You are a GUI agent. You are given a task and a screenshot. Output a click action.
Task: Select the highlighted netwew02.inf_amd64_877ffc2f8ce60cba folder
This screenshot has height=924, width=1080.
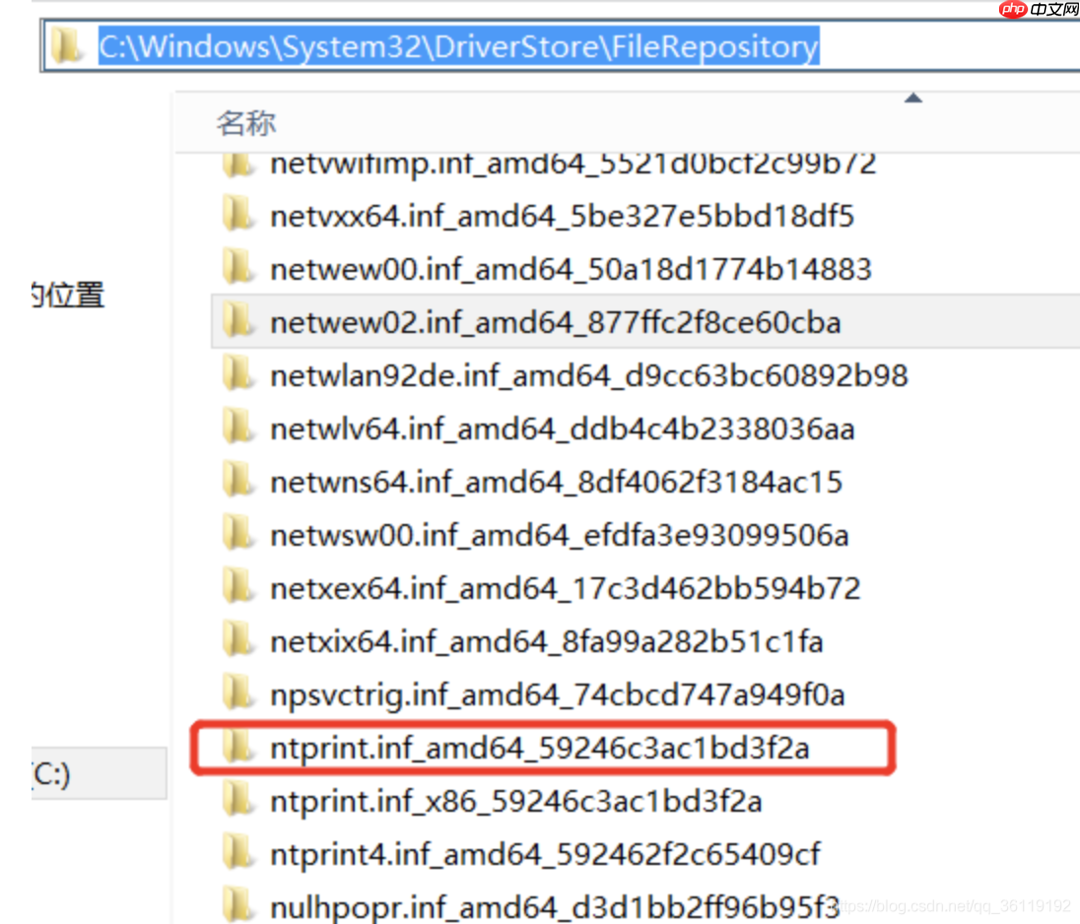click(555, 322)
